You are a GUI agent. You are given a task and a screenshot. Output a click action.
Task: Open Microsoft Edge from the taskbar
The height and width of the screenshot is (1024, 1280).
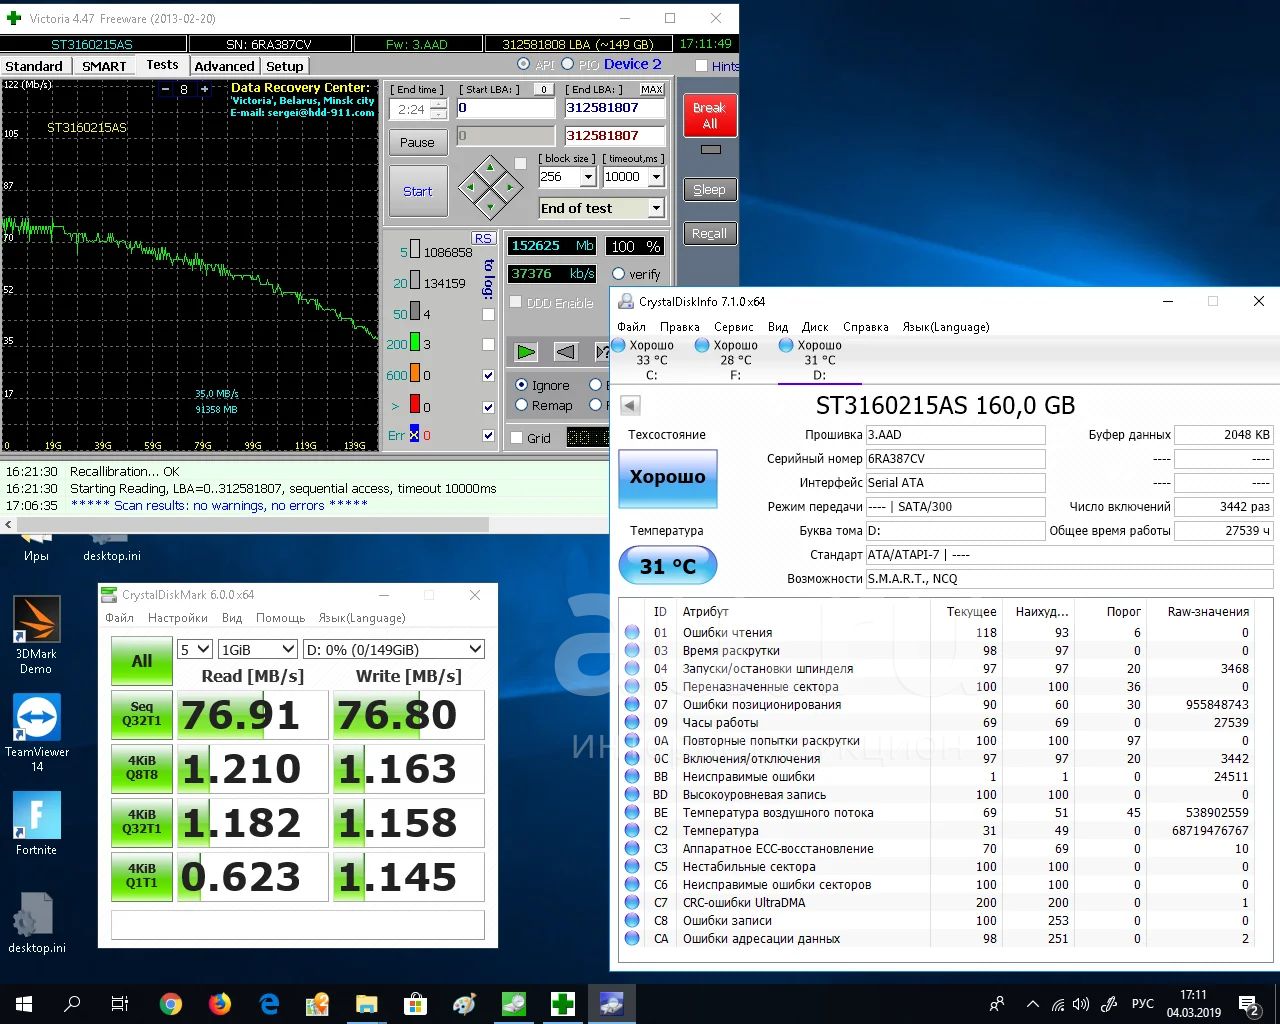268,1004
